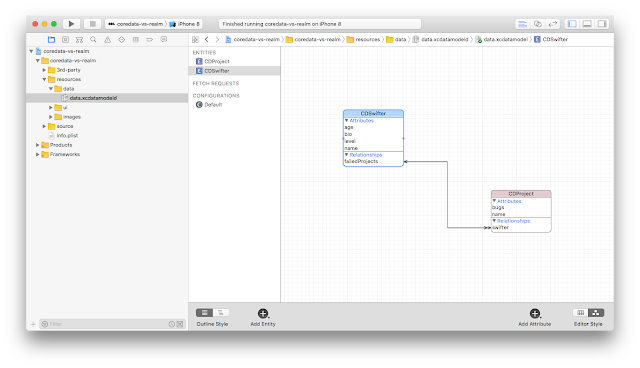Click the CDSwifter breadcrumb

coord(551,40)
